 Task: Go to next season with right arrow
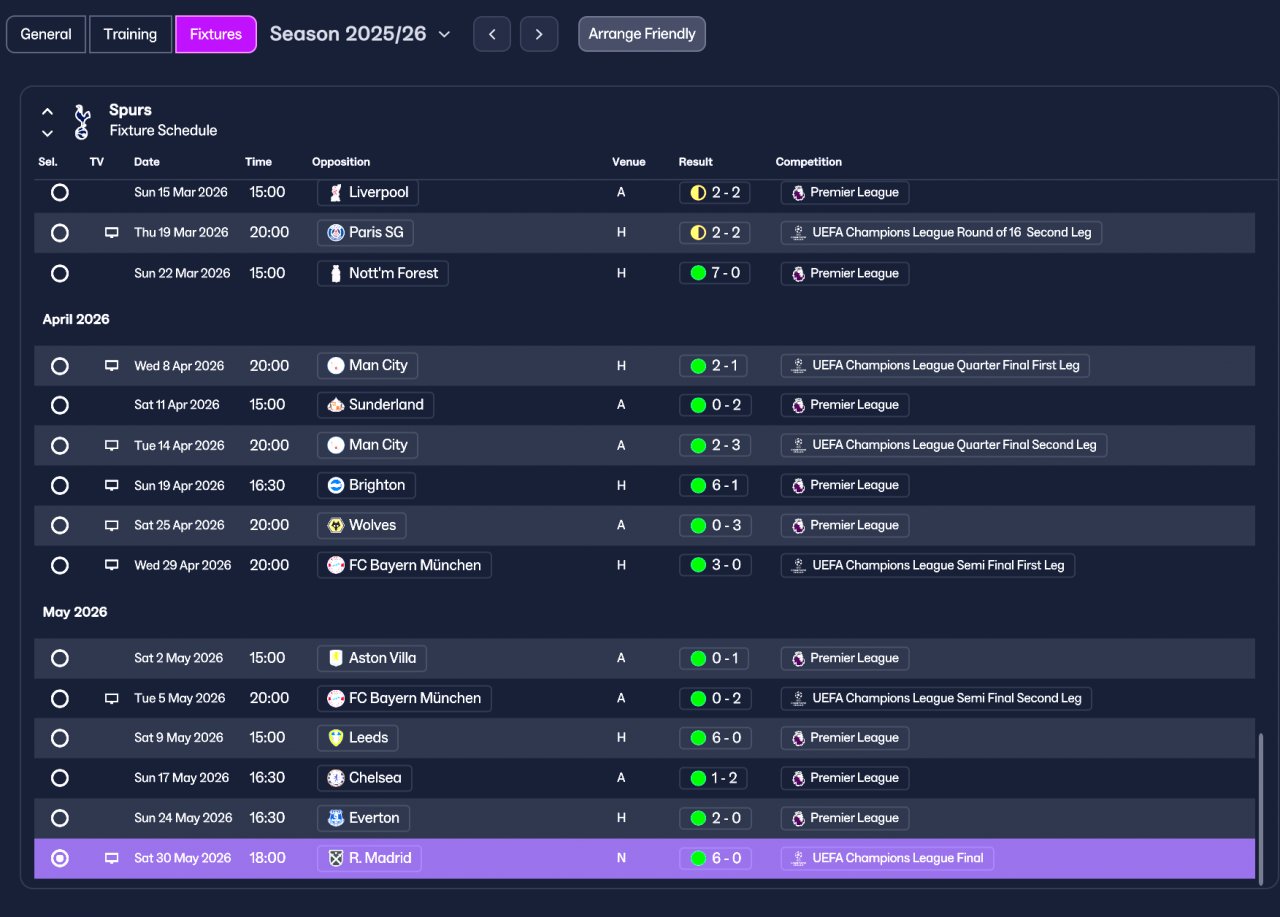539,34
